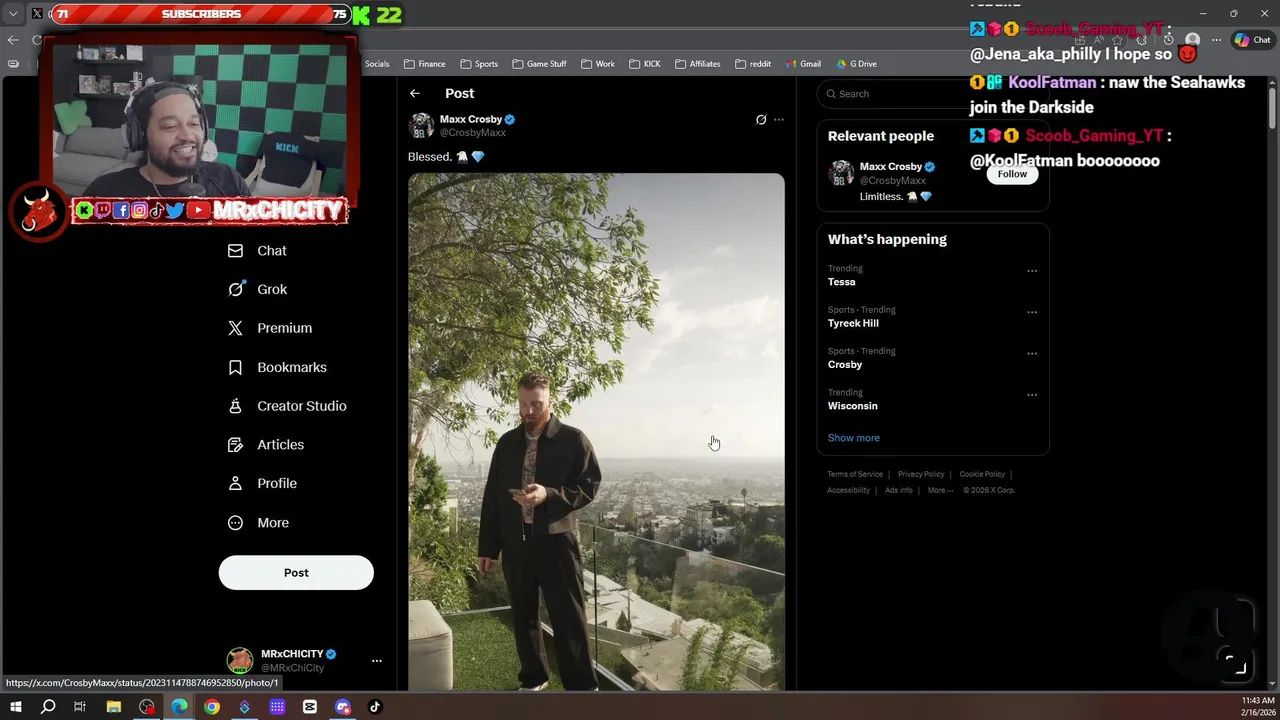Open the Affiliates bookmarks folder

point(697,64)
